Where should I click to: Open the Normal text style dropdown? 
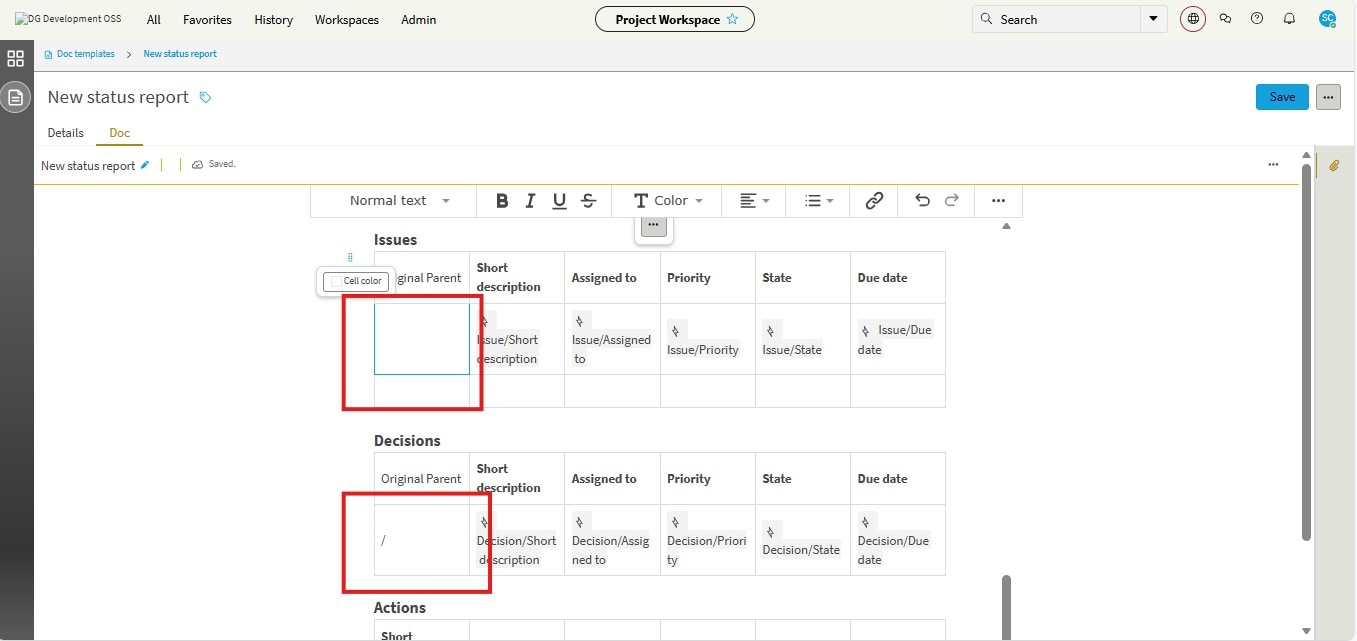(x=398, y=201)
